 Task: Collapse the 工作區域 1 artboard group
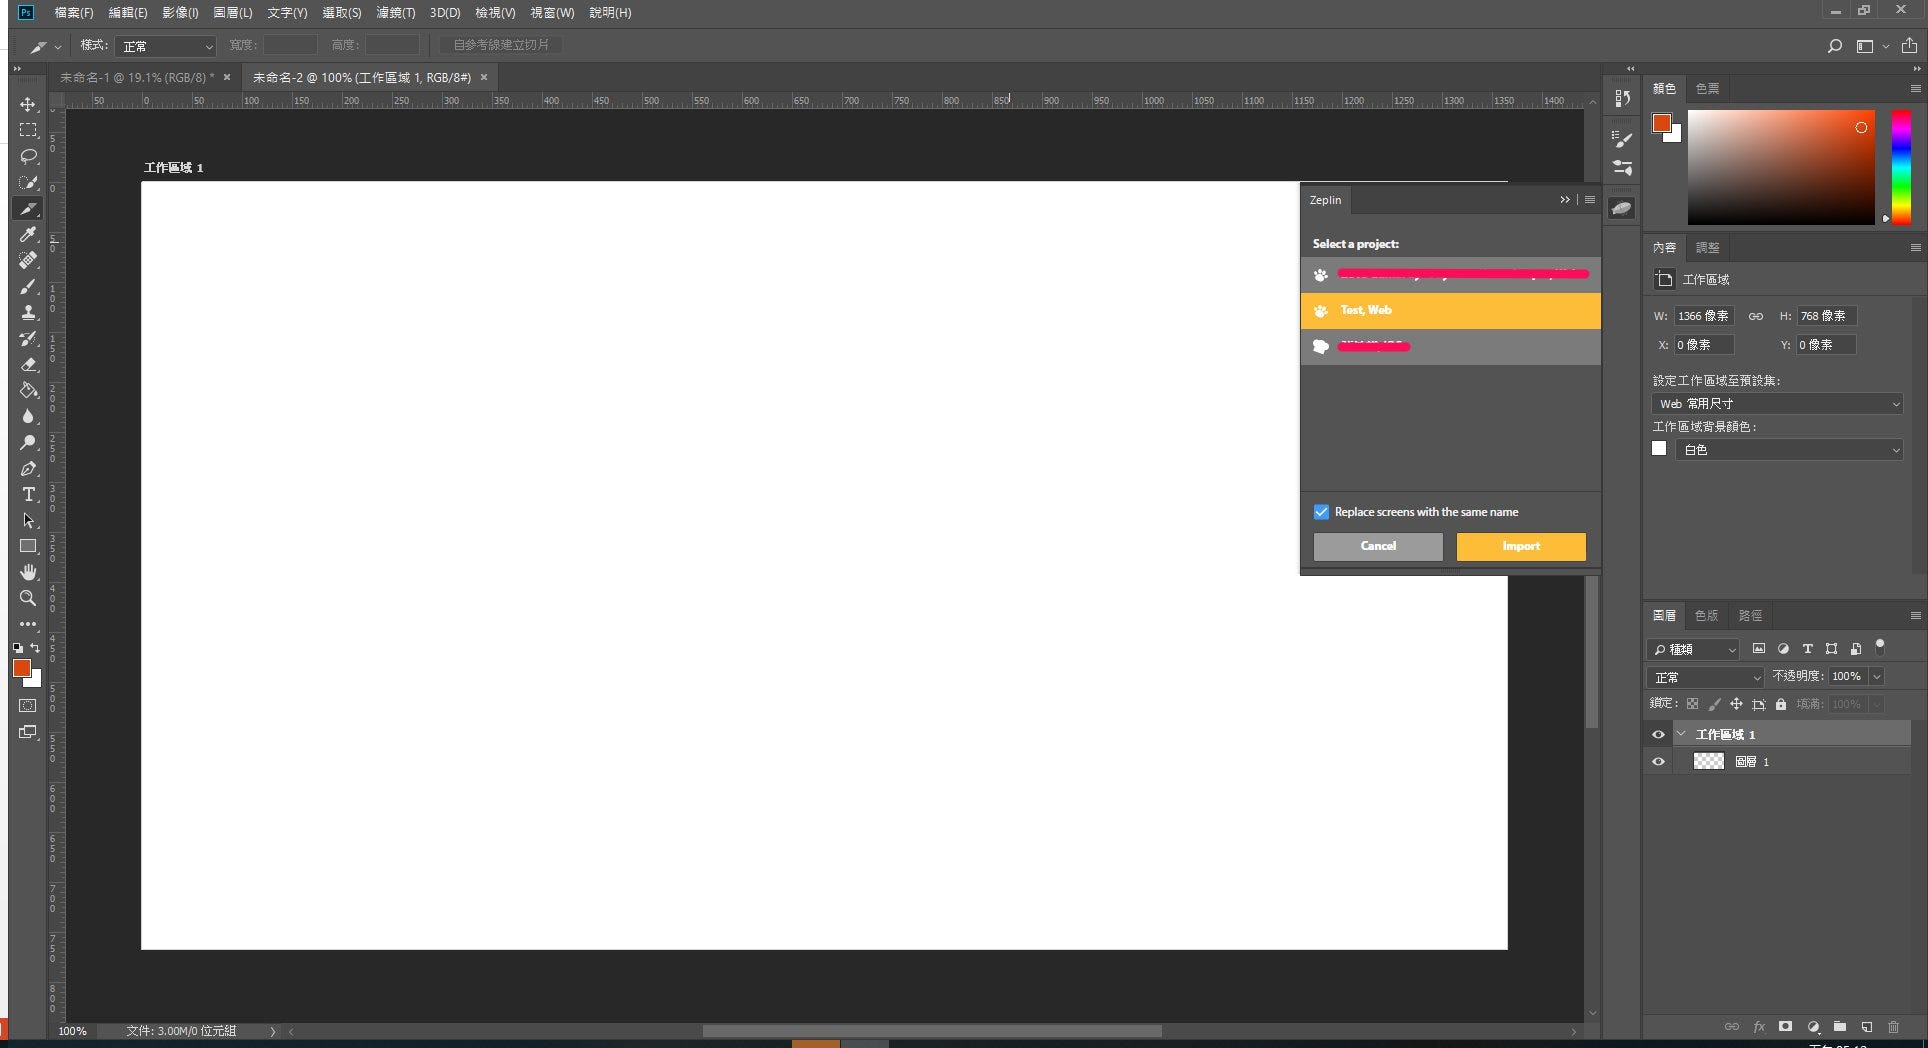[x=1681, y=734]
